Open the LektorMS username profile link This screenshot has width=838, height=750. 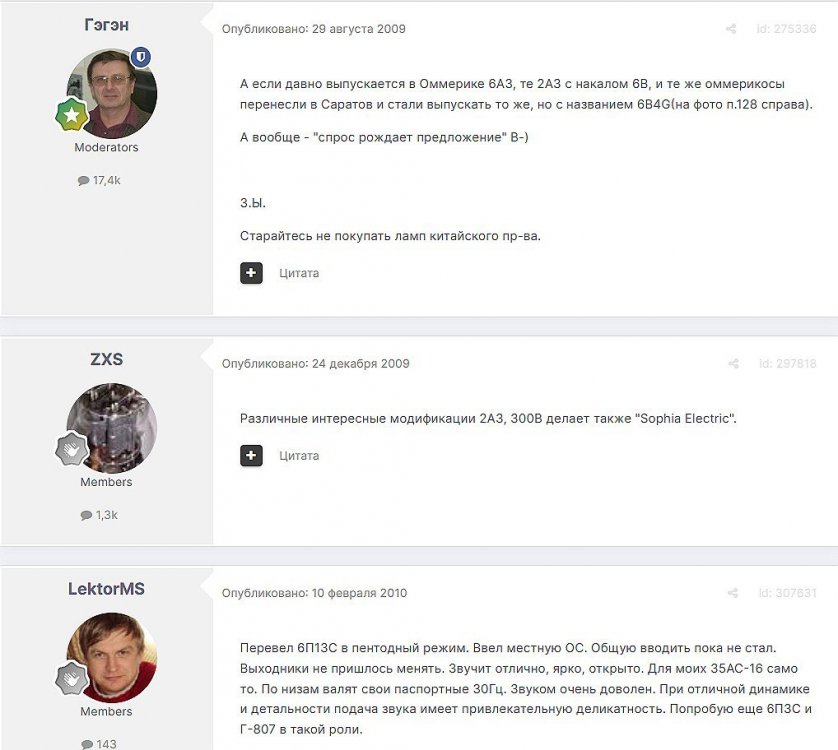106,589
